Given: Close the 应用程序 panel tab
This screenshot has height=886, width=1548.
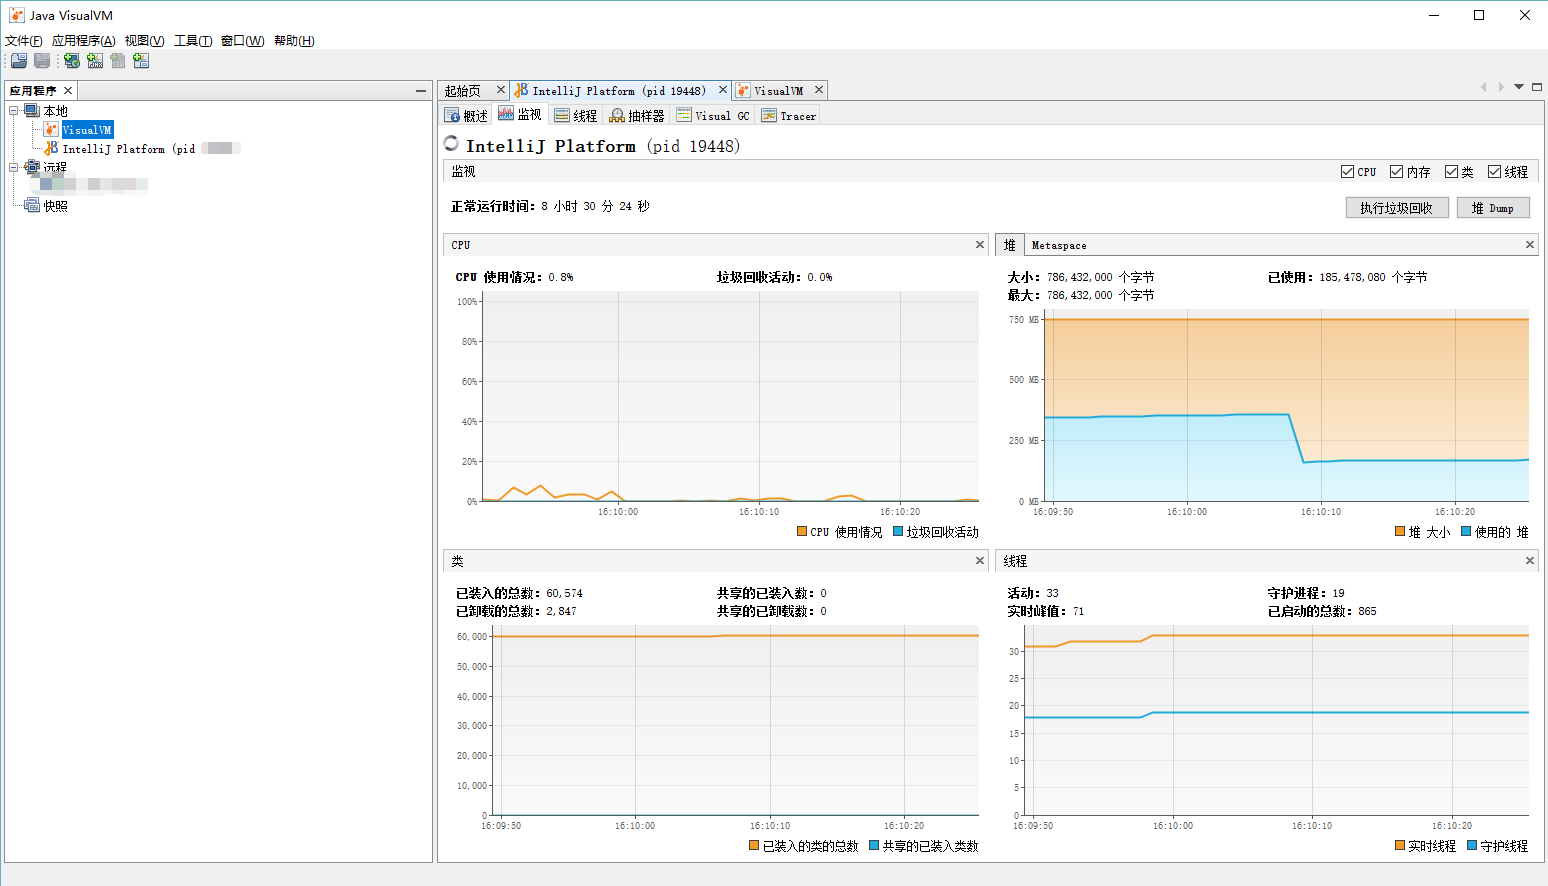Looking at the screenshot, I should click(68, 91).
